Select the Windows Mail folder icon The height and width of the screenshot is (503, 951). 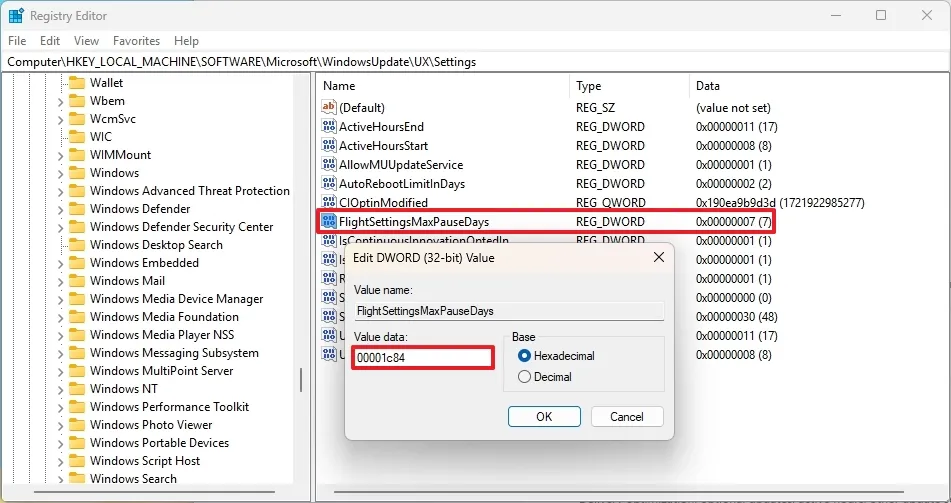77,281
